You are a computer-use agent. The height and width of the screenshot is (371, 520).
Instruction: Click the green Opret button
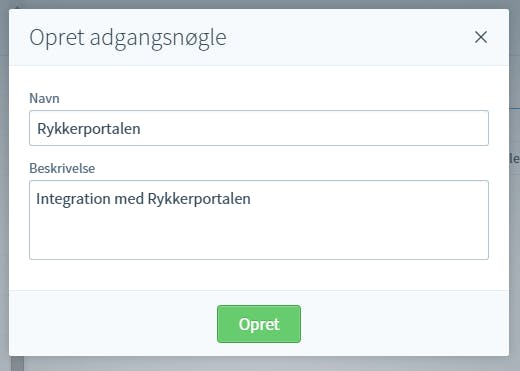259,324
